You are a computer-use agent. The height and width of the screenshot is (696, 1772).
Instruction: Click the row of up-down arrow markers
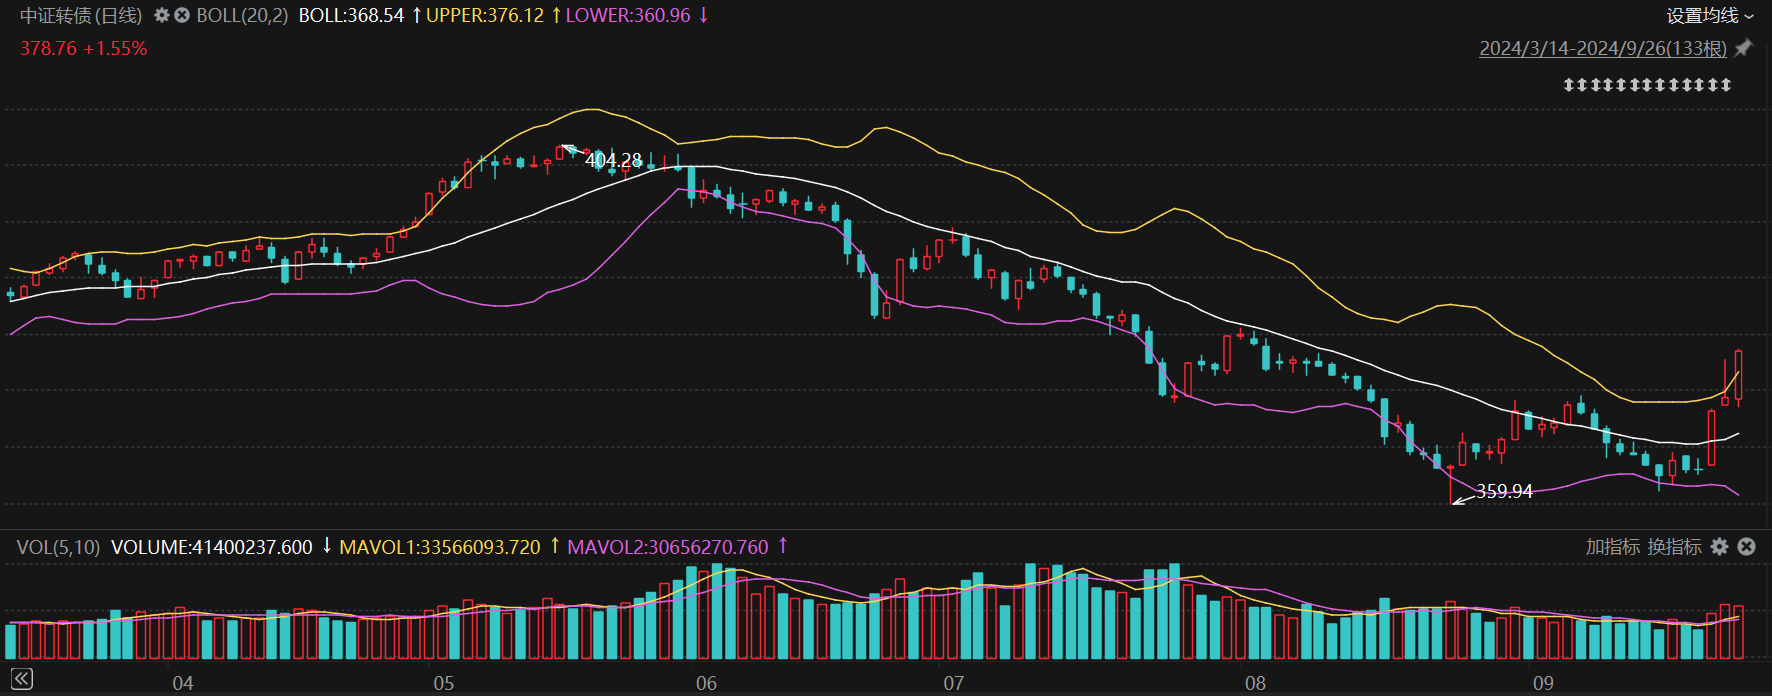pyautogui.click(x=1647, y=85)
